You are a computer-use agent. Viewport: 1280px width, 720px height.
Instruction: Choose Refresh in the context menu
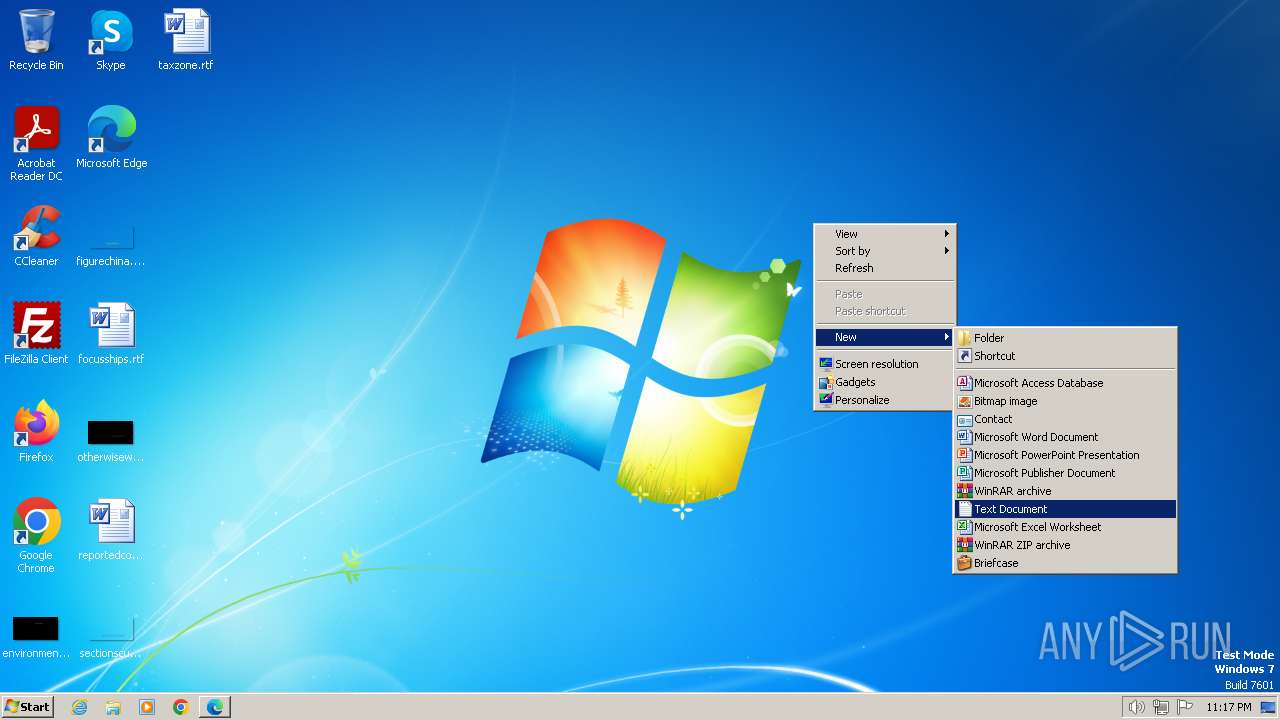click(x=885, y=268)
